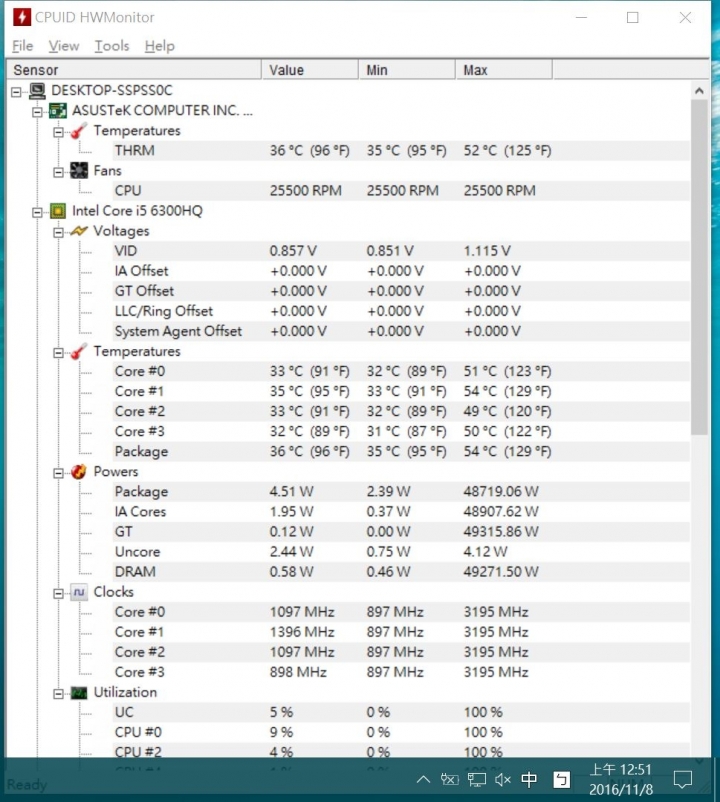
Task: Collapse the CPU Temperatures group
Action: 58,353
